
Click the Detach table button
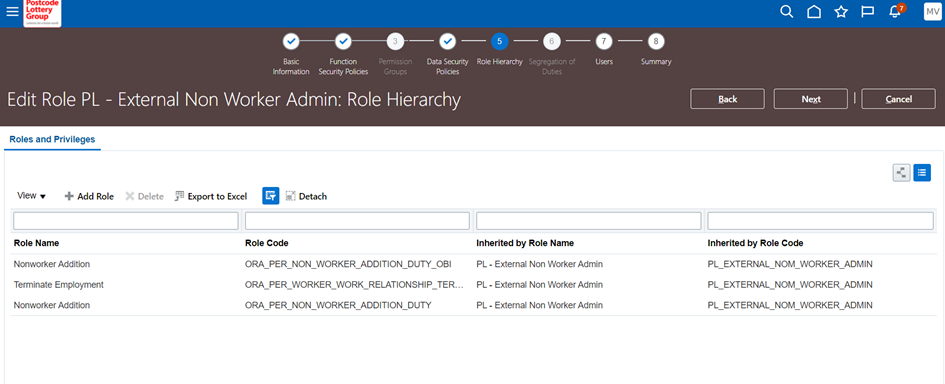(306, 196)
